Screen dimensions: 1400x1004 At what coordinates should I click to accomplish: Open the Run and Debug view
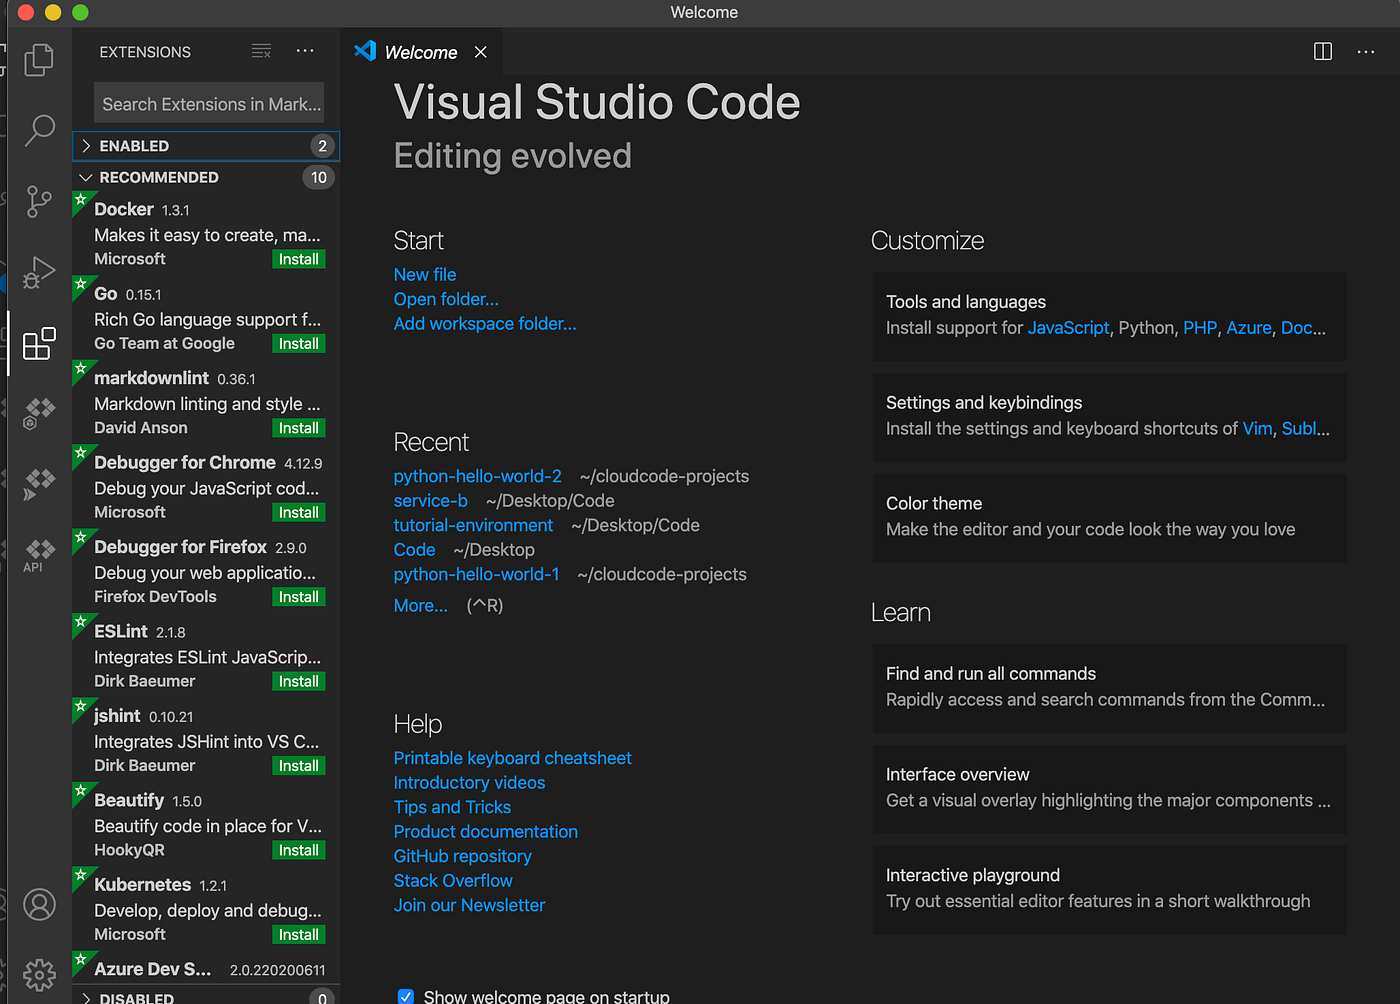coord(39,272)
